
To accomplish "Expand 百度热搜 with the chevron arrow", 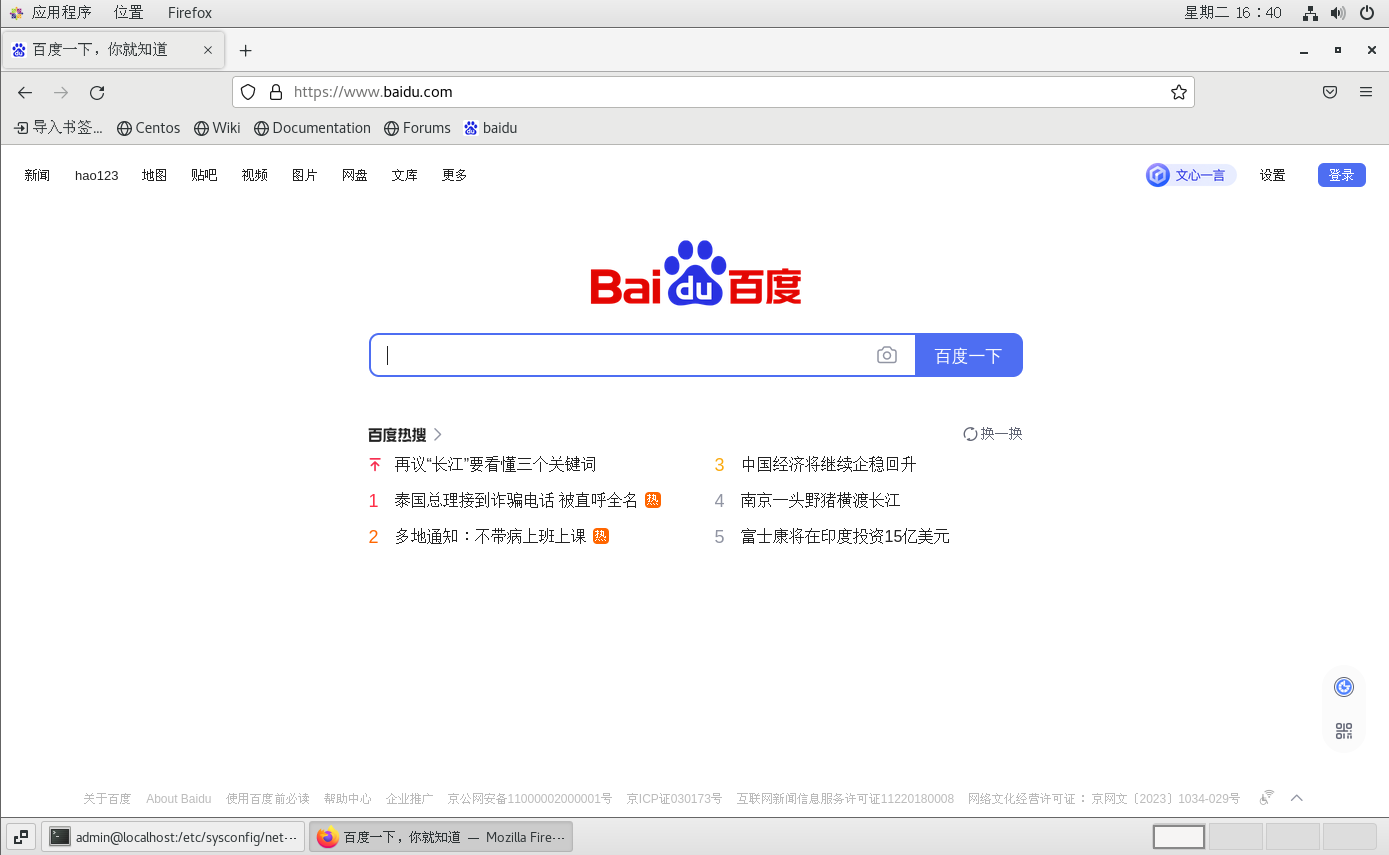I will [x=438, y=435].
